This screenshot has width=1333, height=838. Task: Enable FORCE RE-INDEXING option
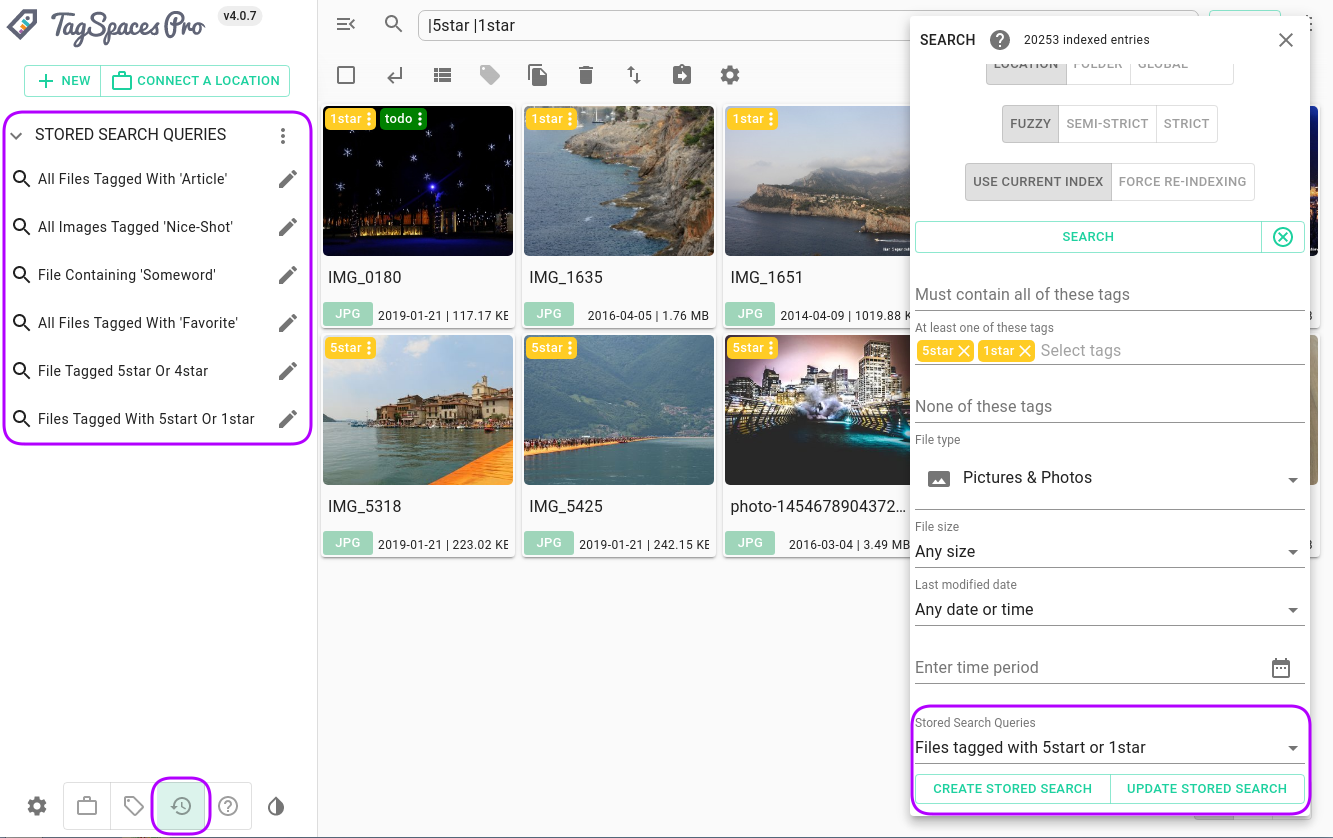(x=1183, y=181)
